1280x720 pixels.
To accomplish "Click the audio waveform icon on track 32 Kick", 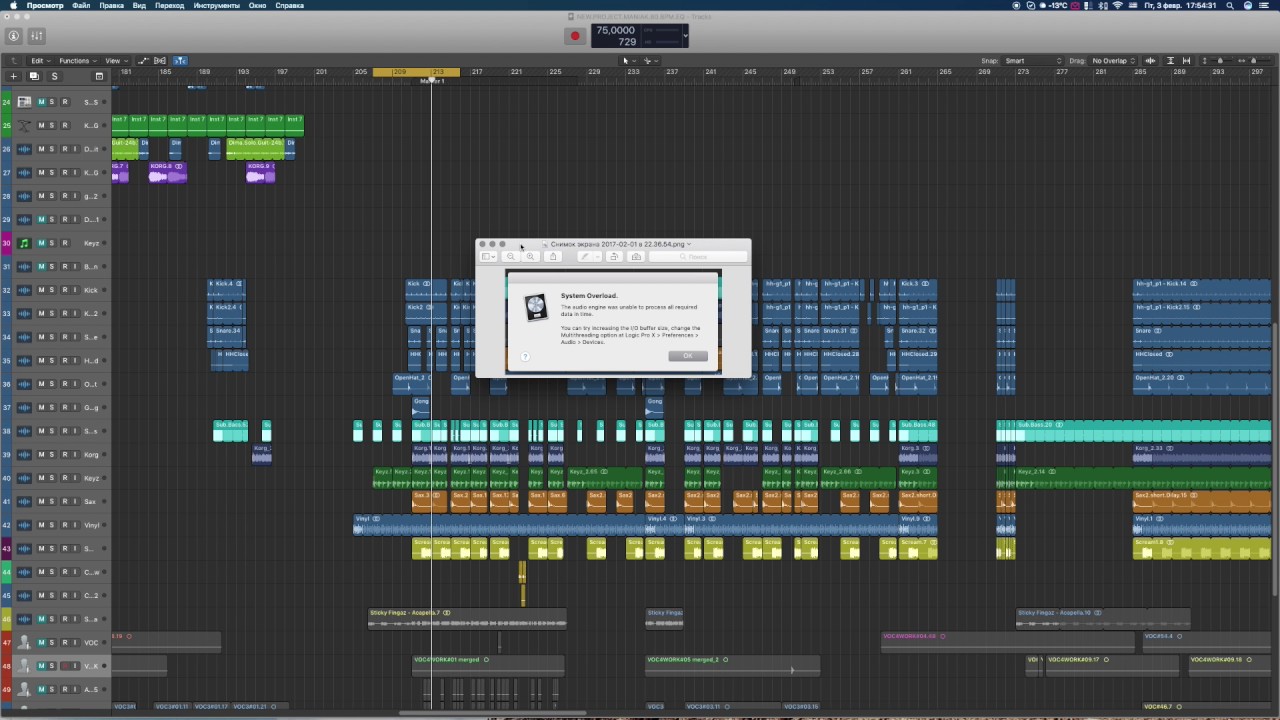I will tap(24, 290).
